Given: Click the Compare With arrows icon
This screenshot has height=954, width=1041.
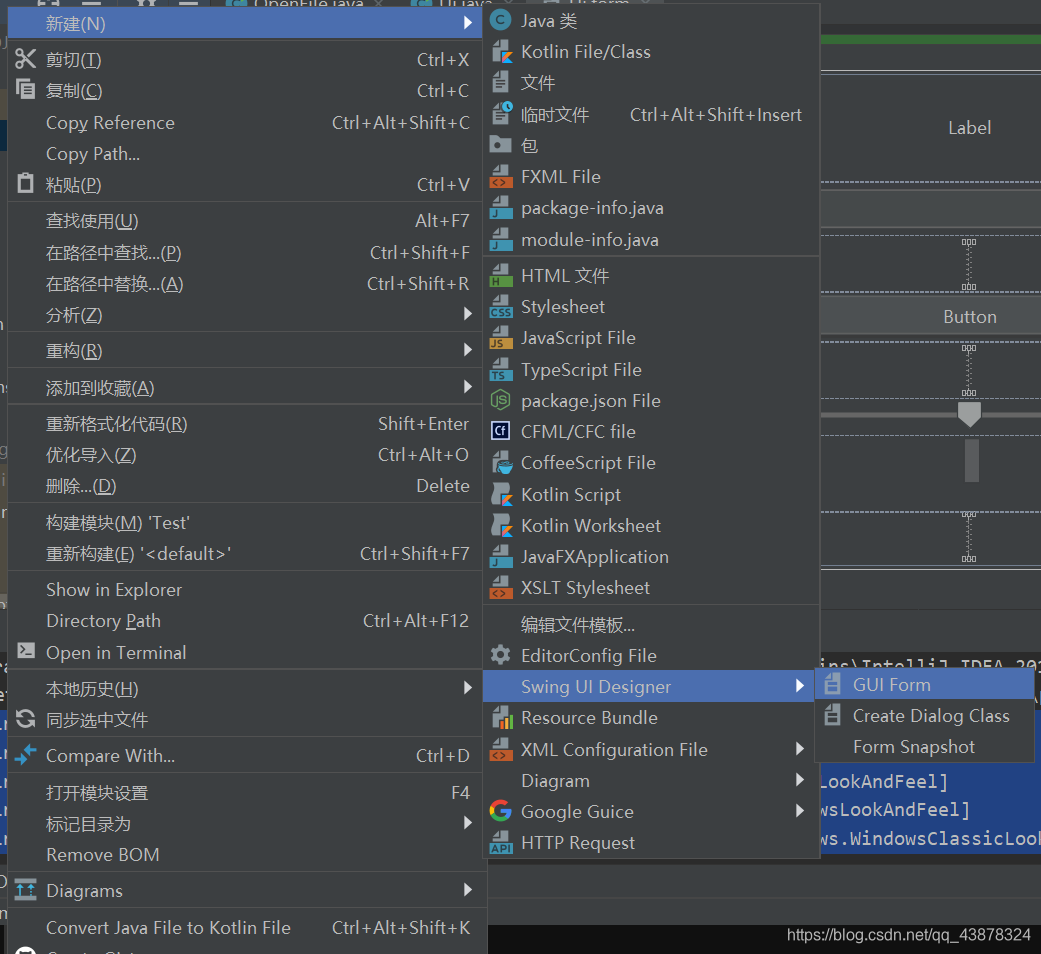Looking at the screenshot, I should coord(25,755).
